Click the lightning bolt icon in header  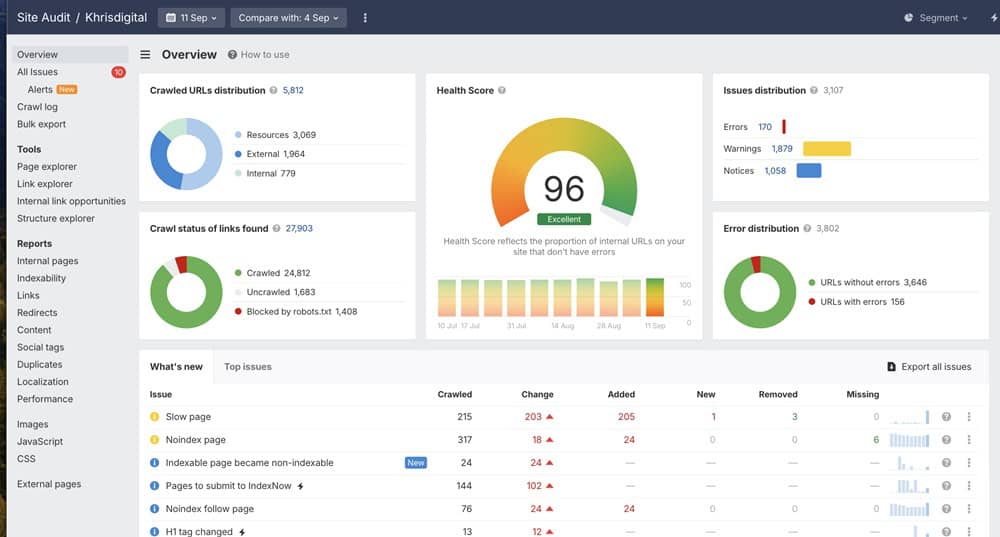(993, 18)
